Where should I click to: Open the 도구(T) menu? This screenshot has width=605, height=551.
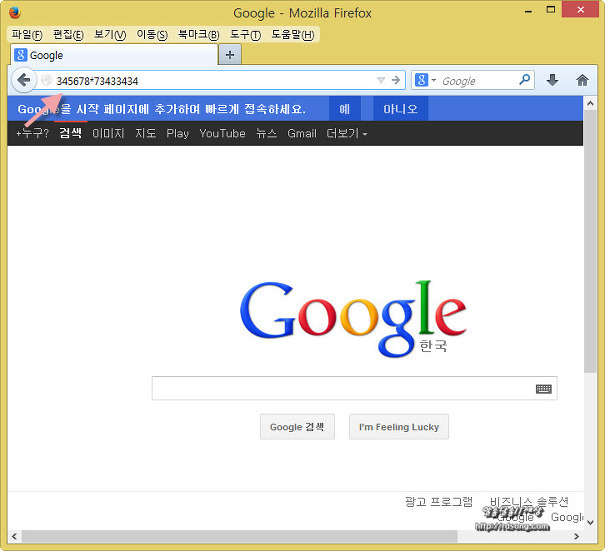(x=245, y=35)
